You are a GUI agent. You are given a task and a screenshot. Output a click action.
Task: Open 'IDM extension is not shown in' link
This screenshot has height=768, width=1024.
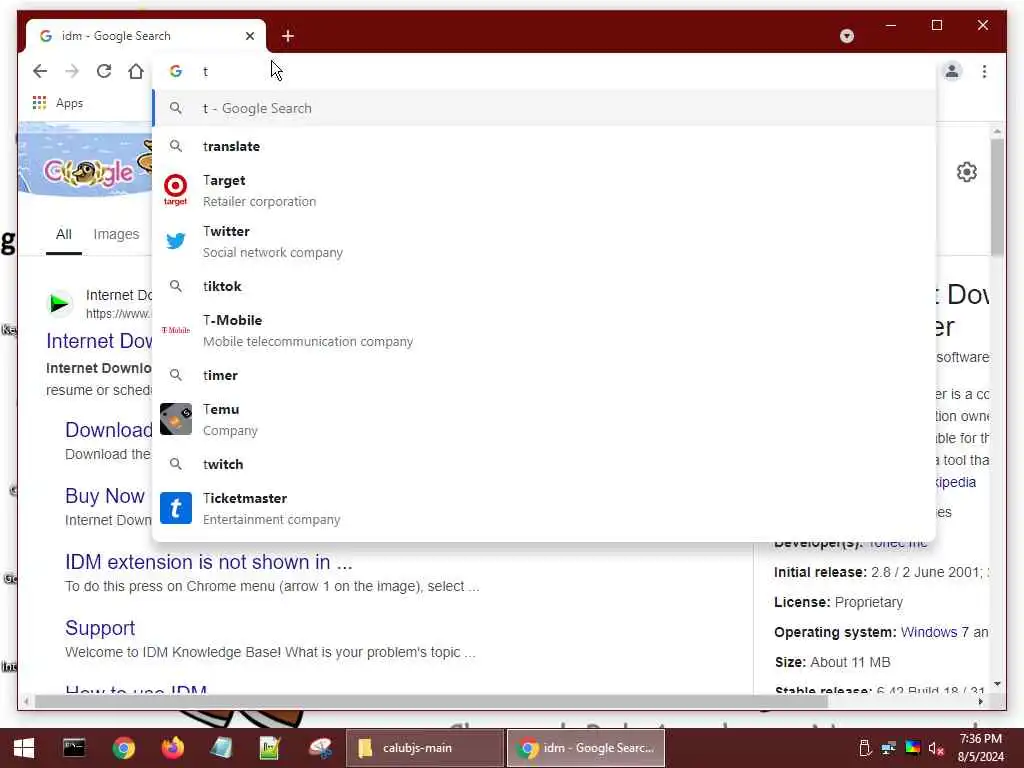tap(208, 562)
